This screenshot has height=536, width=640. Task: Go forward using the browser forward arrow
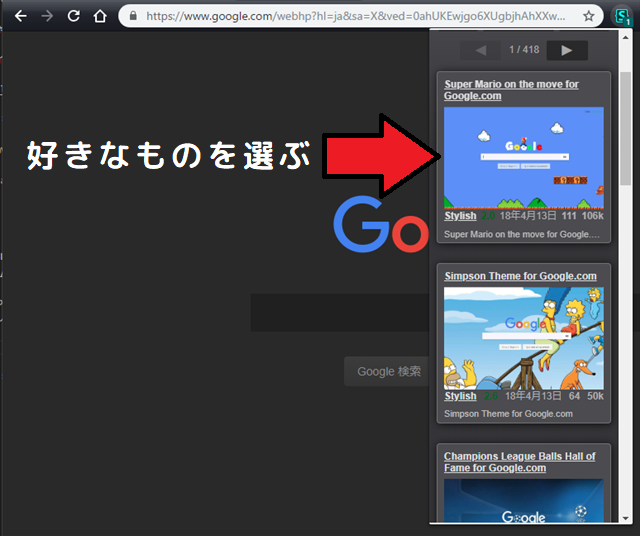click(47, 16)
